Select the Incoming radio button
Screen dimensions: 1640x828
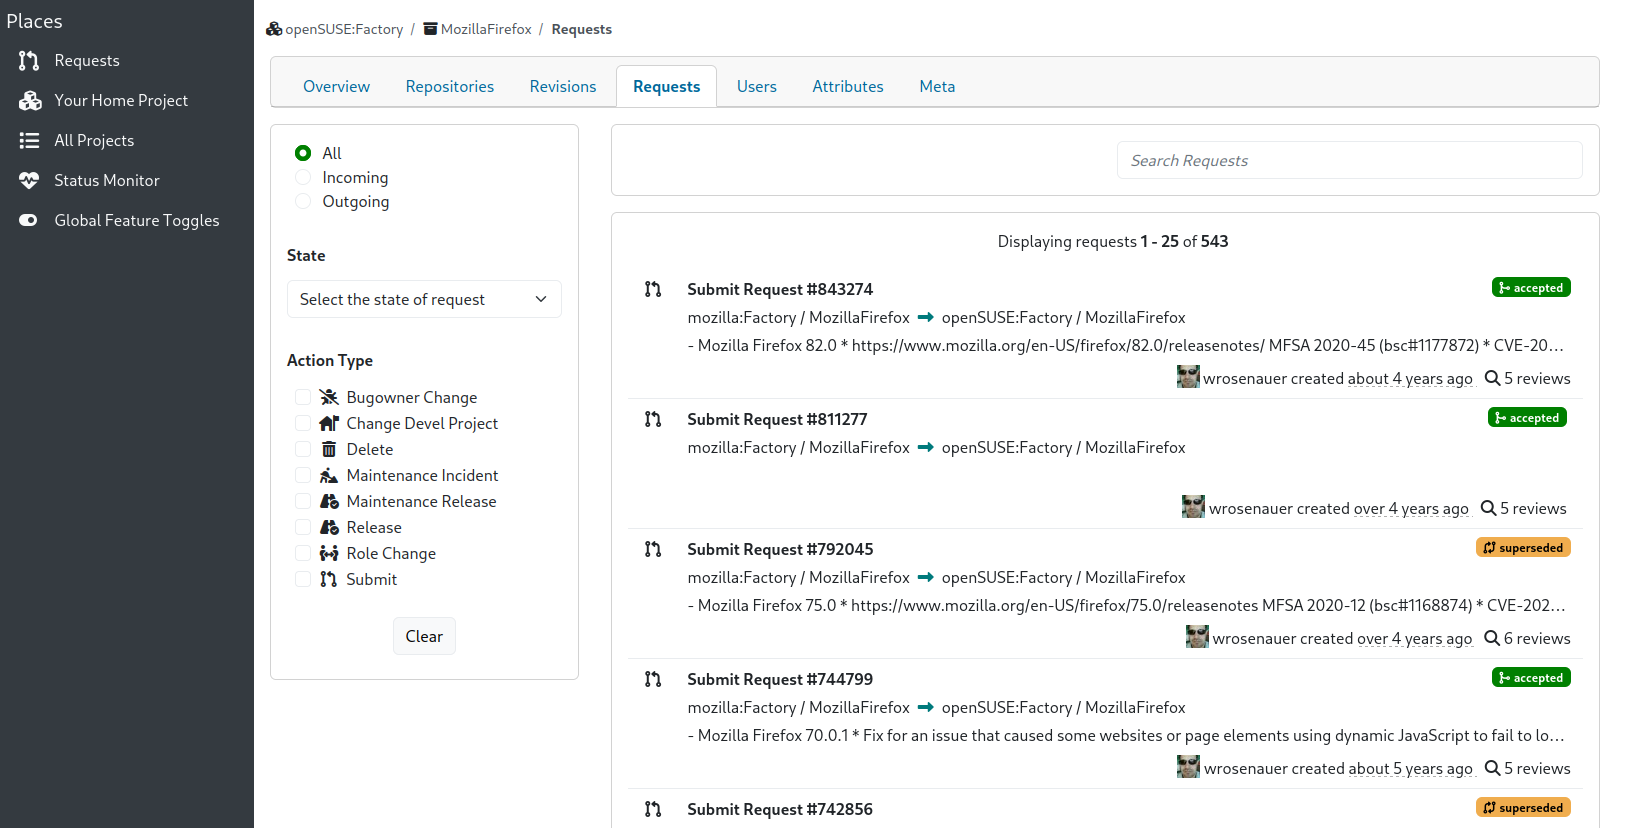[x=303, y=177]
